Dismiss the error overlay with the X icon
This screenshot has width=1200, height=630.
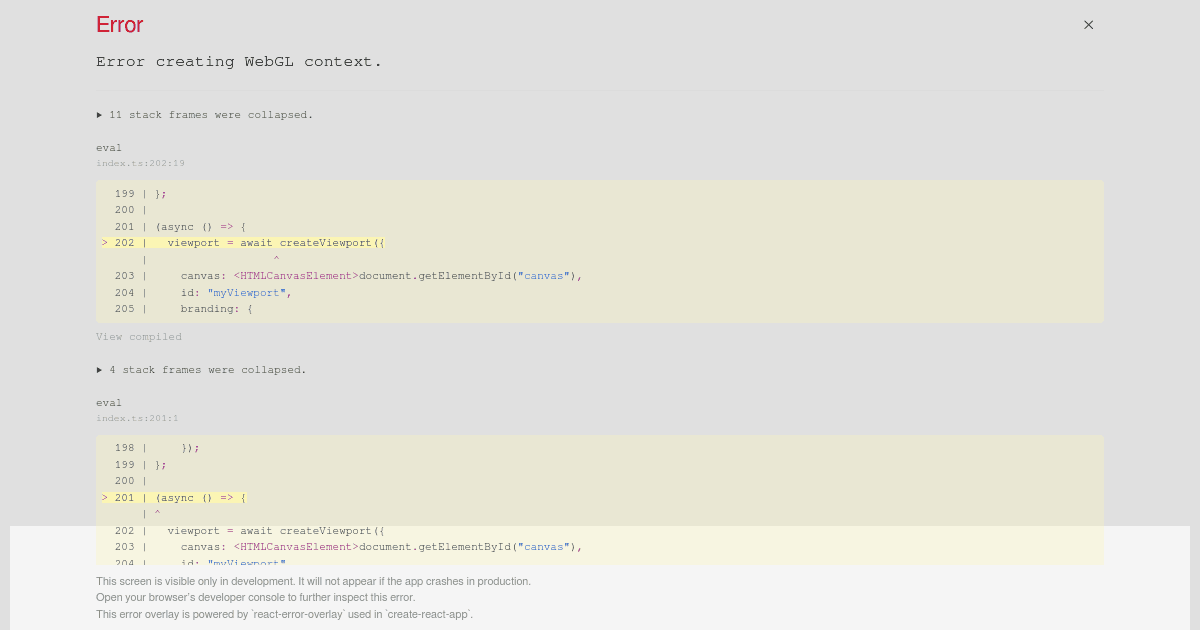[x=1088, y=24]
